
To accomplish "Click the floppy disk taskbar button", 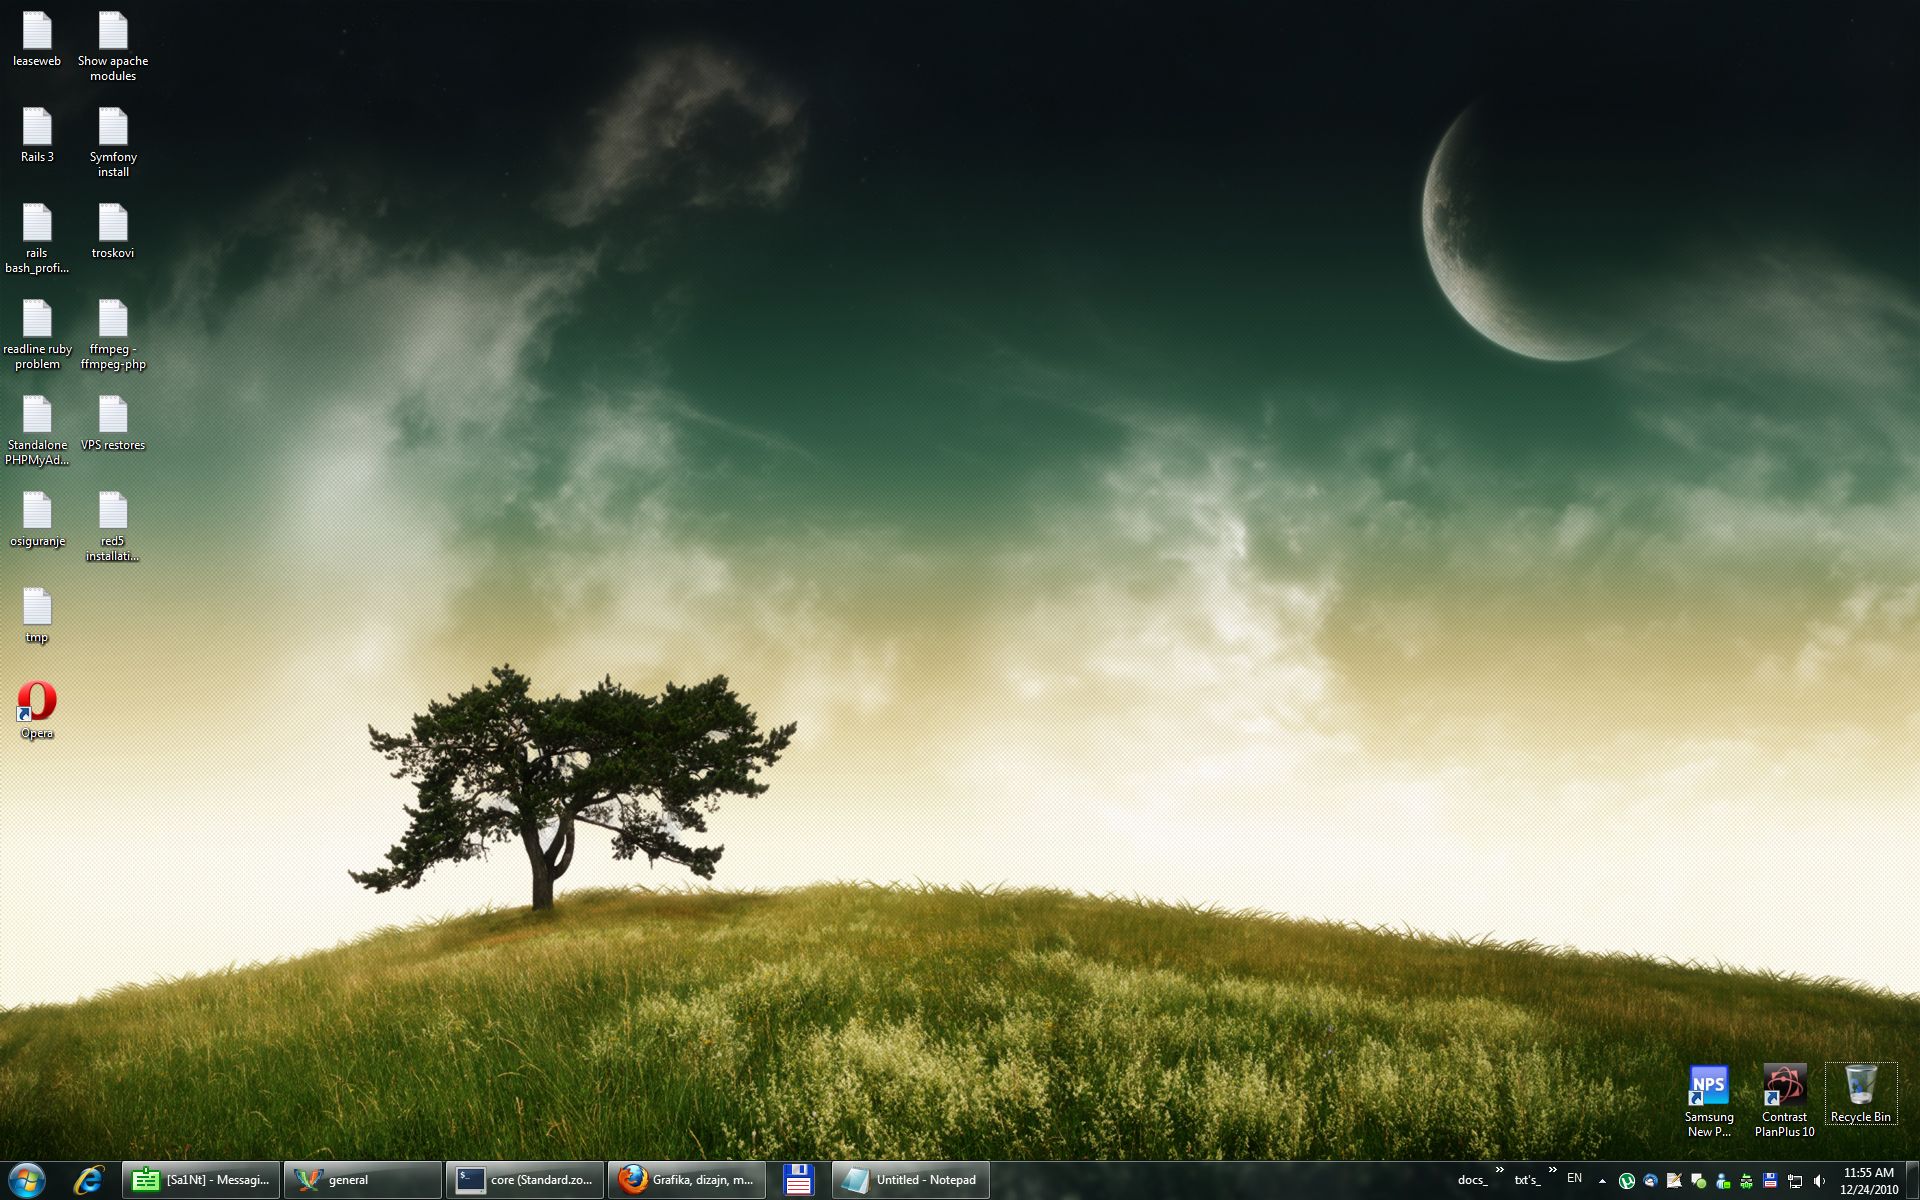I will [798, 1180].
